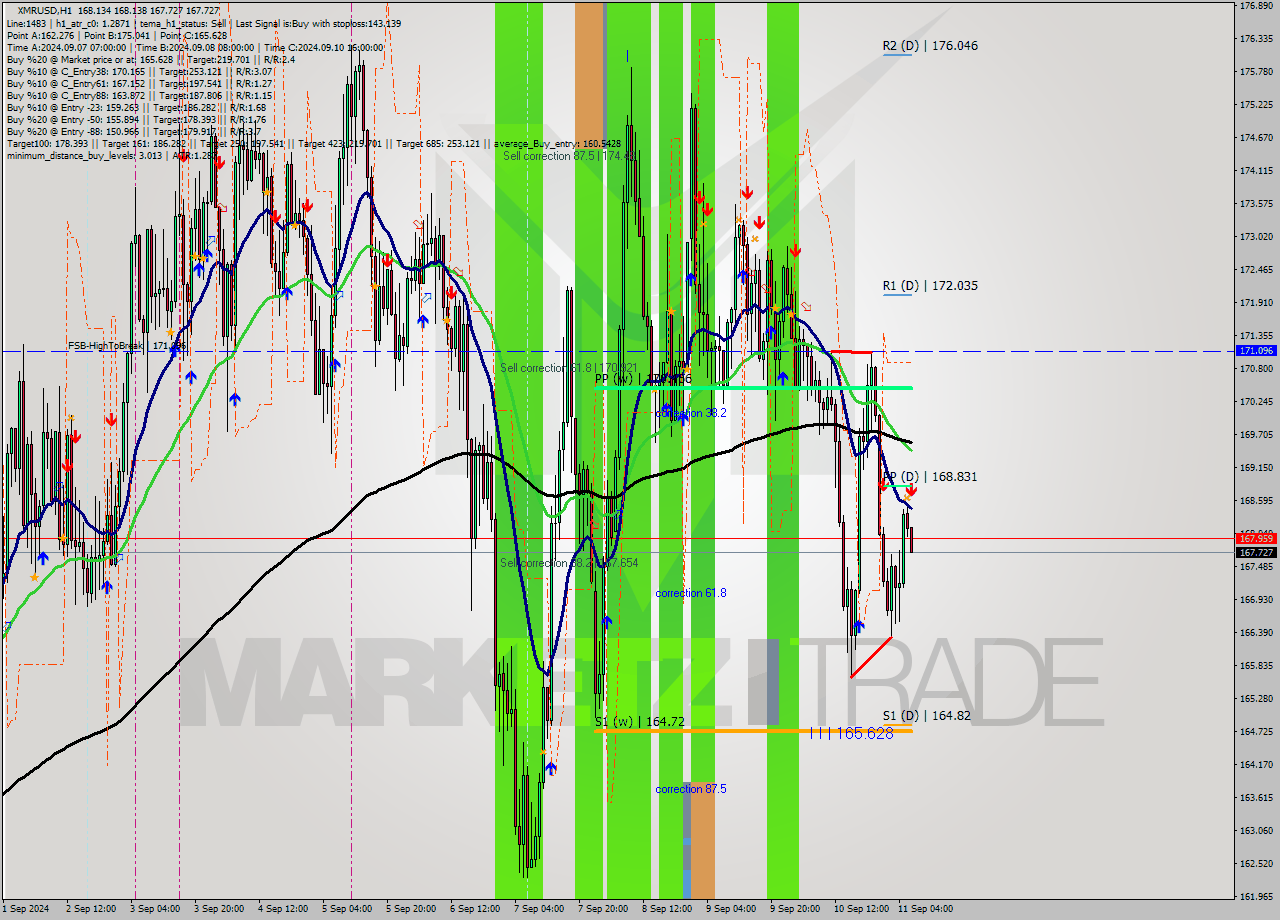
Task: Click the PP (D) | 168.831 pivot label
Action: pyautogui.click(x=930, y=477)
